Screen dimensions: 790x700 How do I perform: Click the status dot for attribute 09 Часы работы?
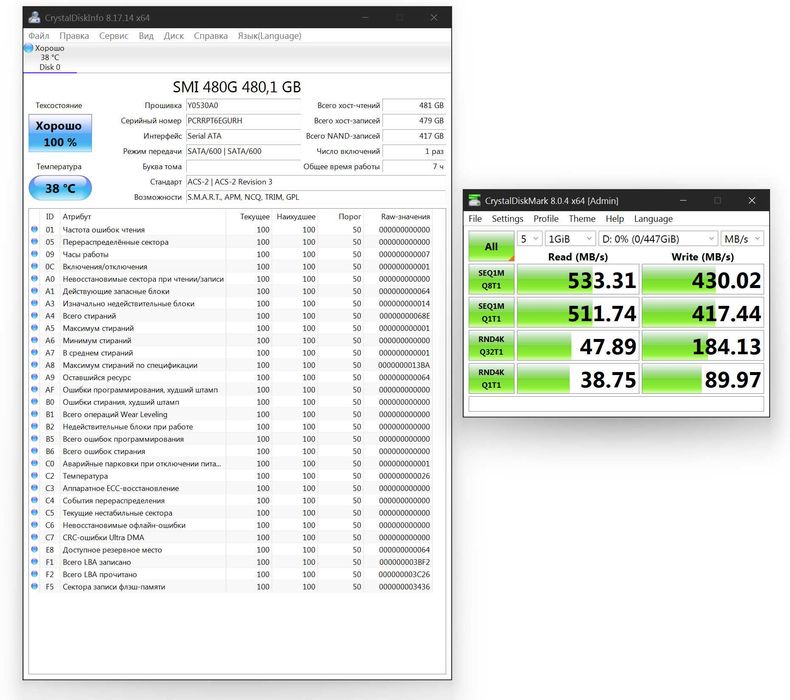coord(34,254)
